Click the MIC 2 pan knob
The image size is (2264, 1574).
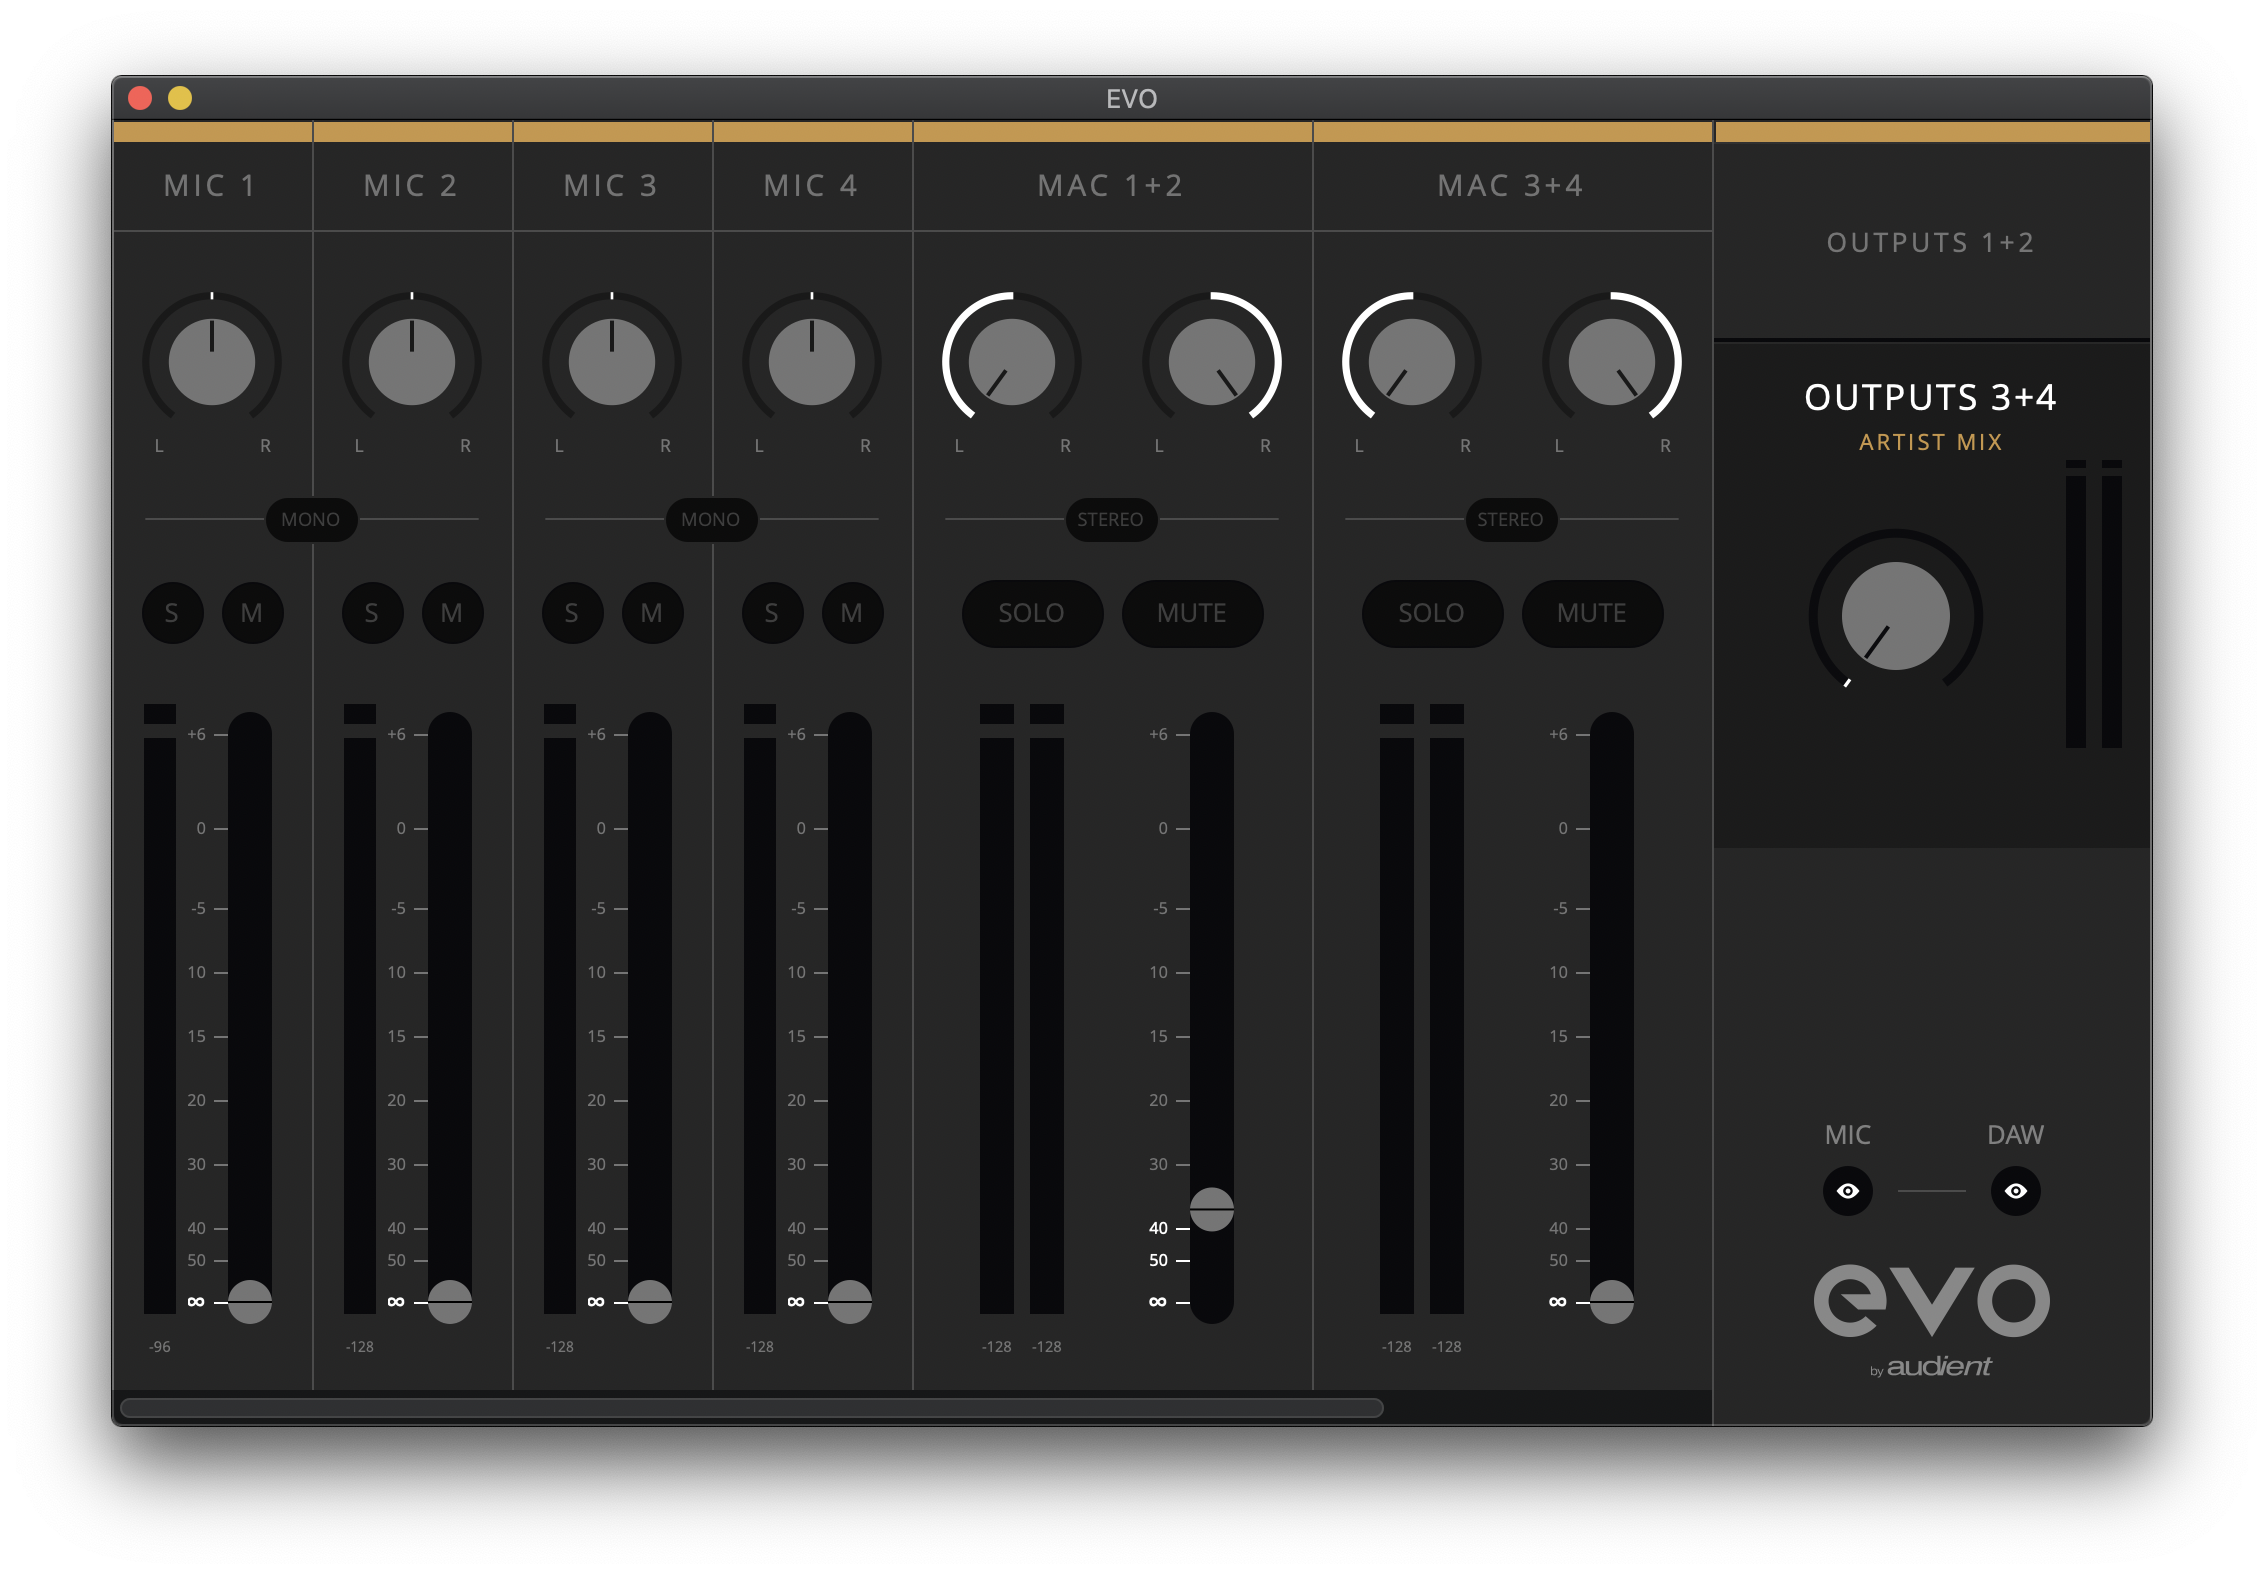coord(412,362)
